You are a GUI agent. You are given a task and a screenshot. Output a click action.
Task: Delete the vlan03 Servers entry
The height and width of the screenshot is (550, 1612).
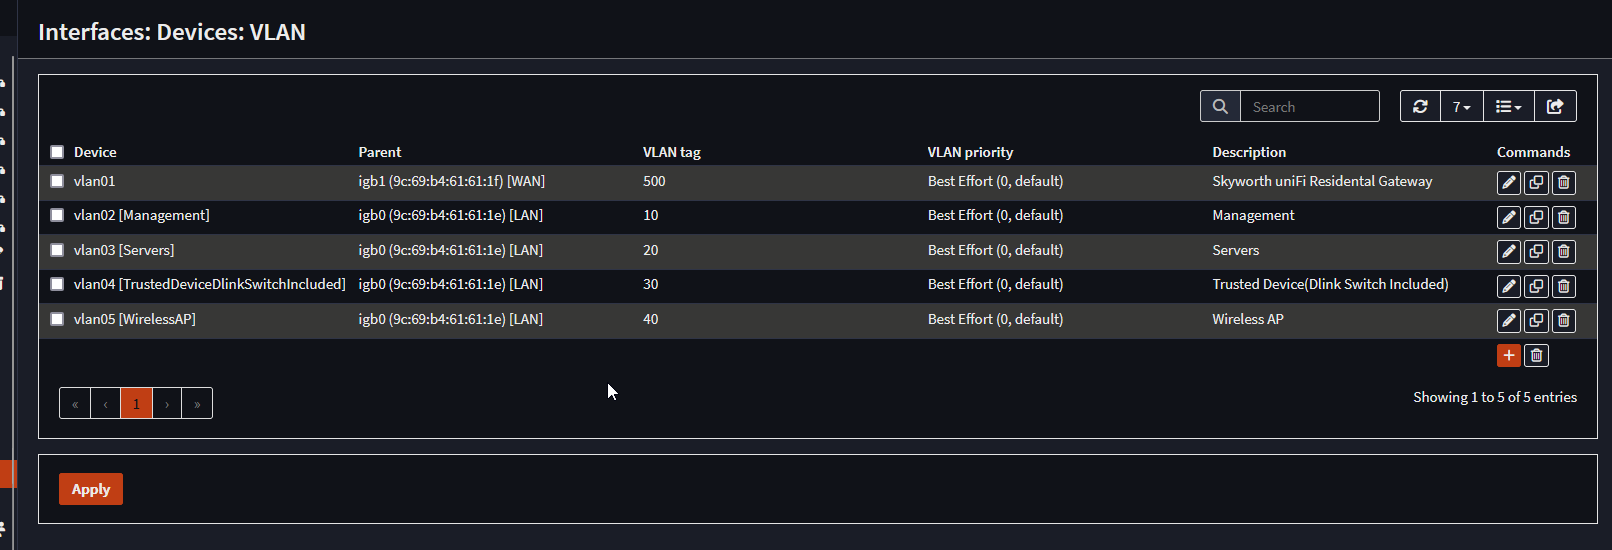(x=1564, y=251)
